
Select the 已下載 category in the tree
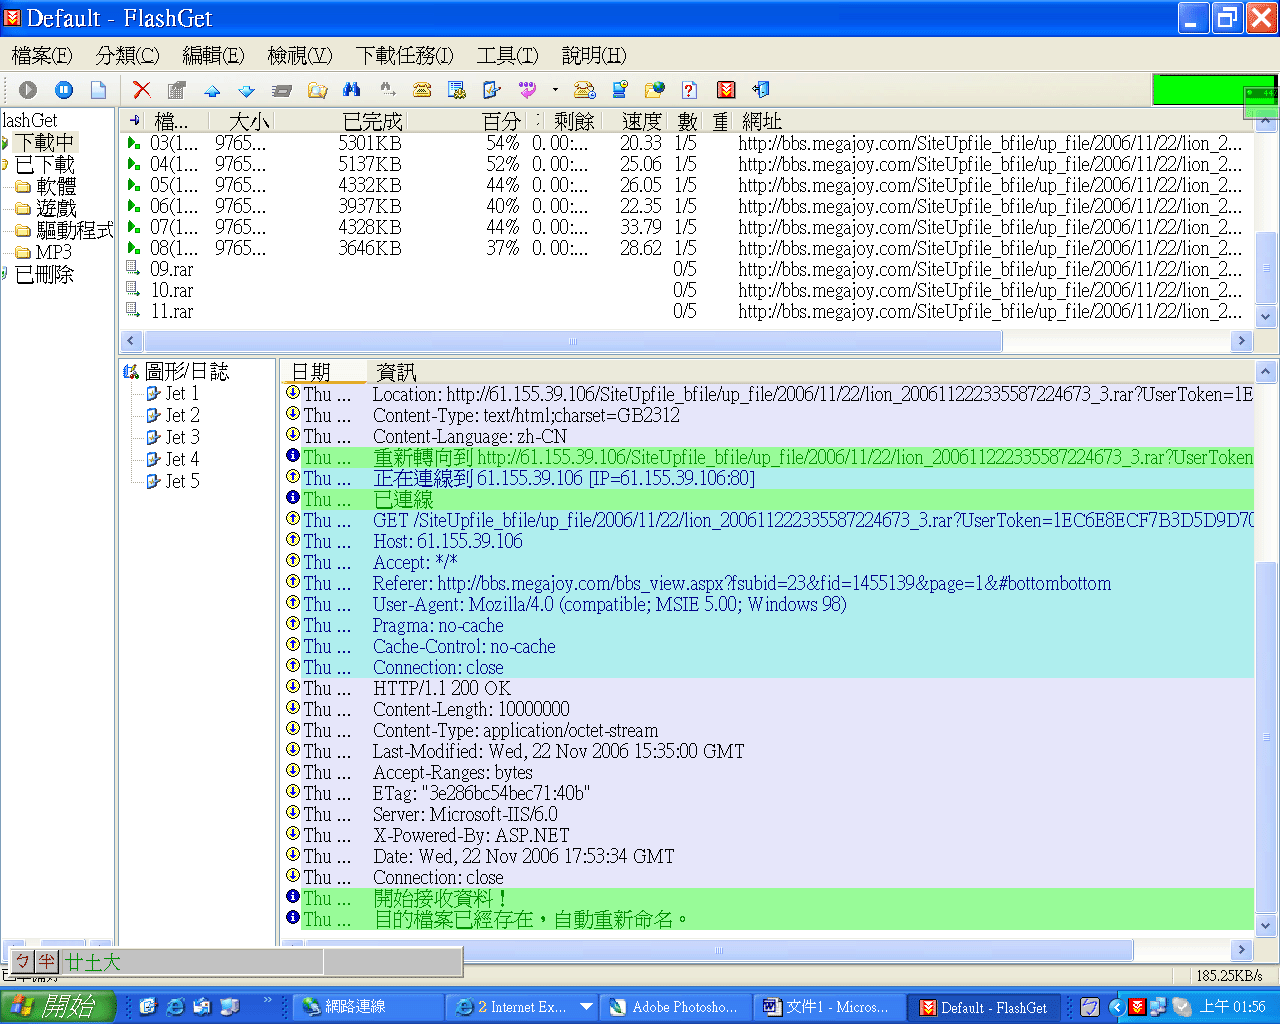pos(45,165)
